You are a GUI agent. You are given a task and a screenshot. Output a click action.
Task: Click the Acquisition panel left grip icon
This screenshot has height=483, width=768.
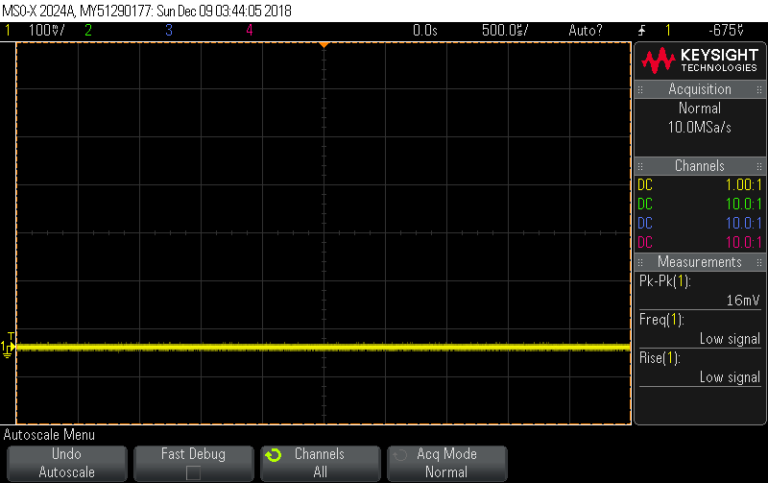click(640, 90)
